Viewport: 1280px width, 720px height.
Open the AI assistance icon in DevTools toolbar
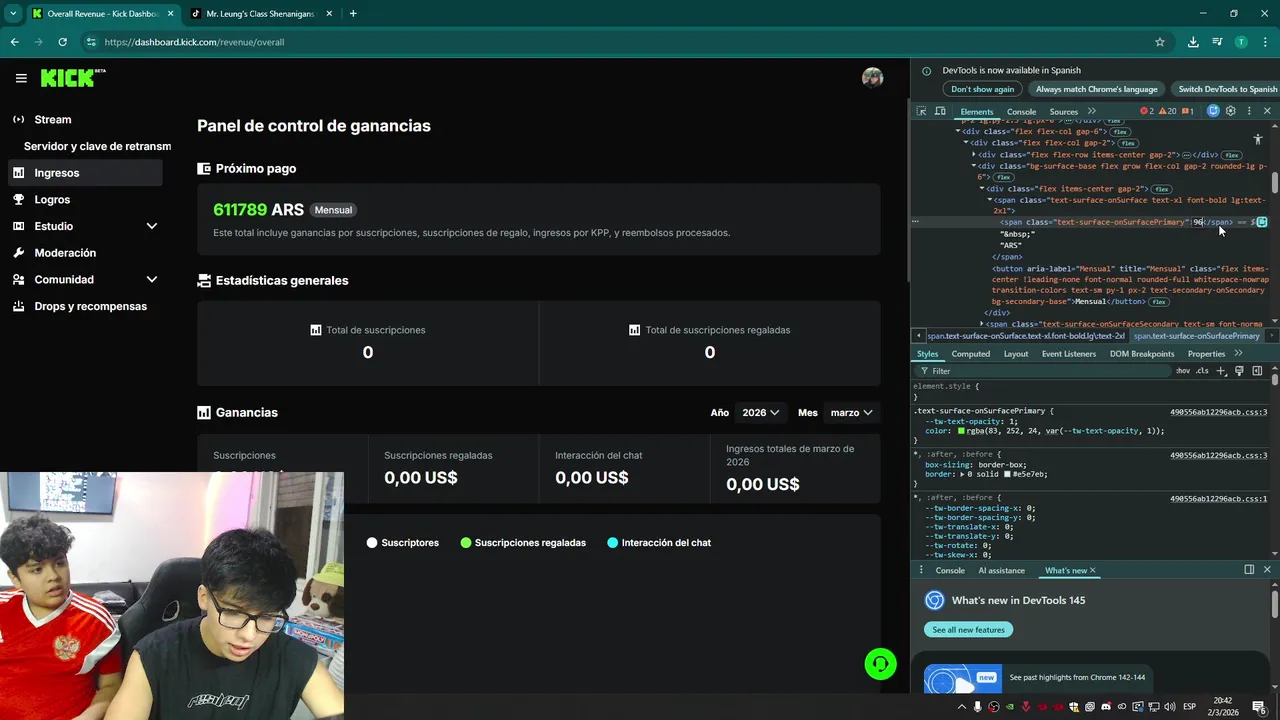[x=1213, y=111]
